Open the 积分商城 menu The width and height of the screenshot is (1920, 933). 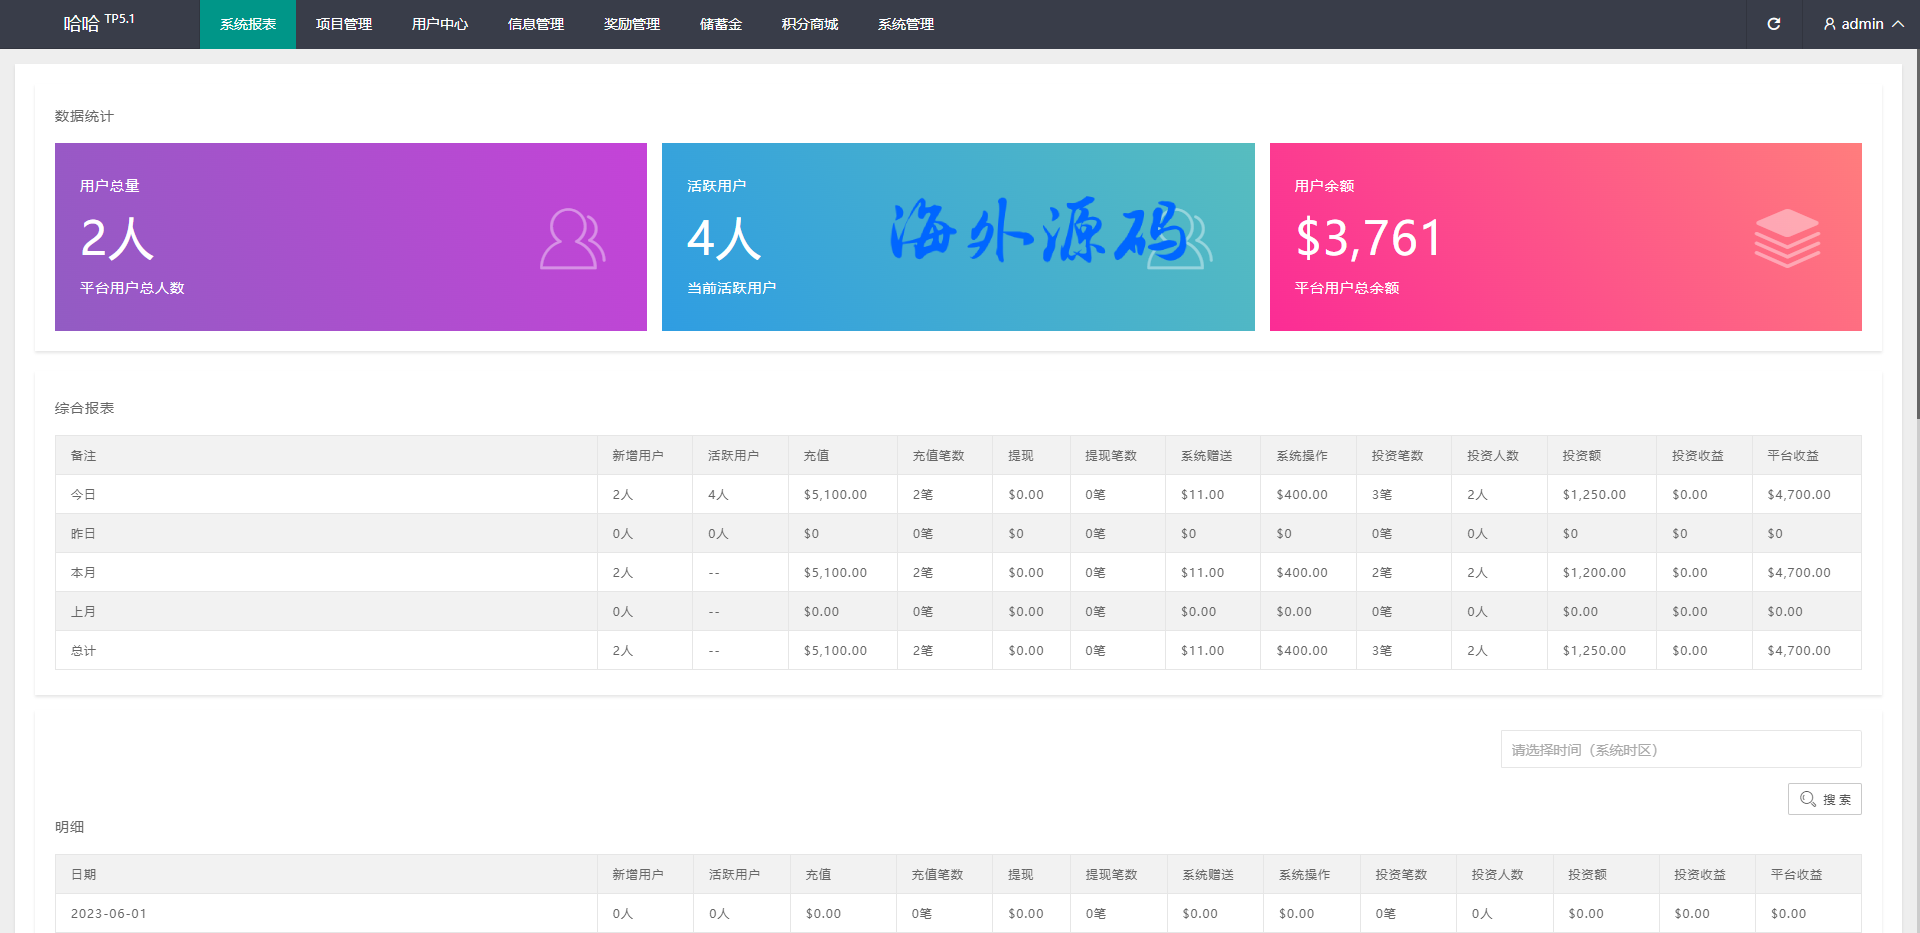click(x=810, y=24)
